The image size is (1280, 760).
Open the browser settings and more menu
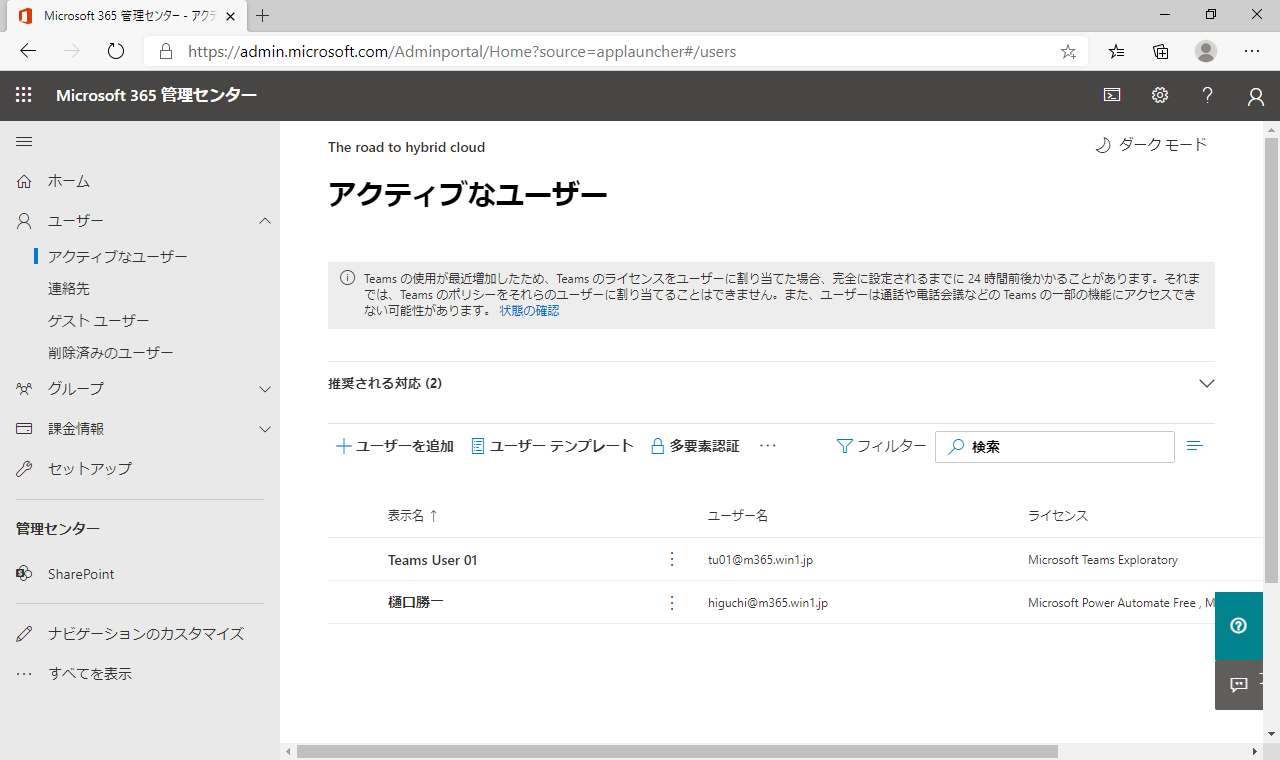pyautogui.click(x=1252, y=51)
